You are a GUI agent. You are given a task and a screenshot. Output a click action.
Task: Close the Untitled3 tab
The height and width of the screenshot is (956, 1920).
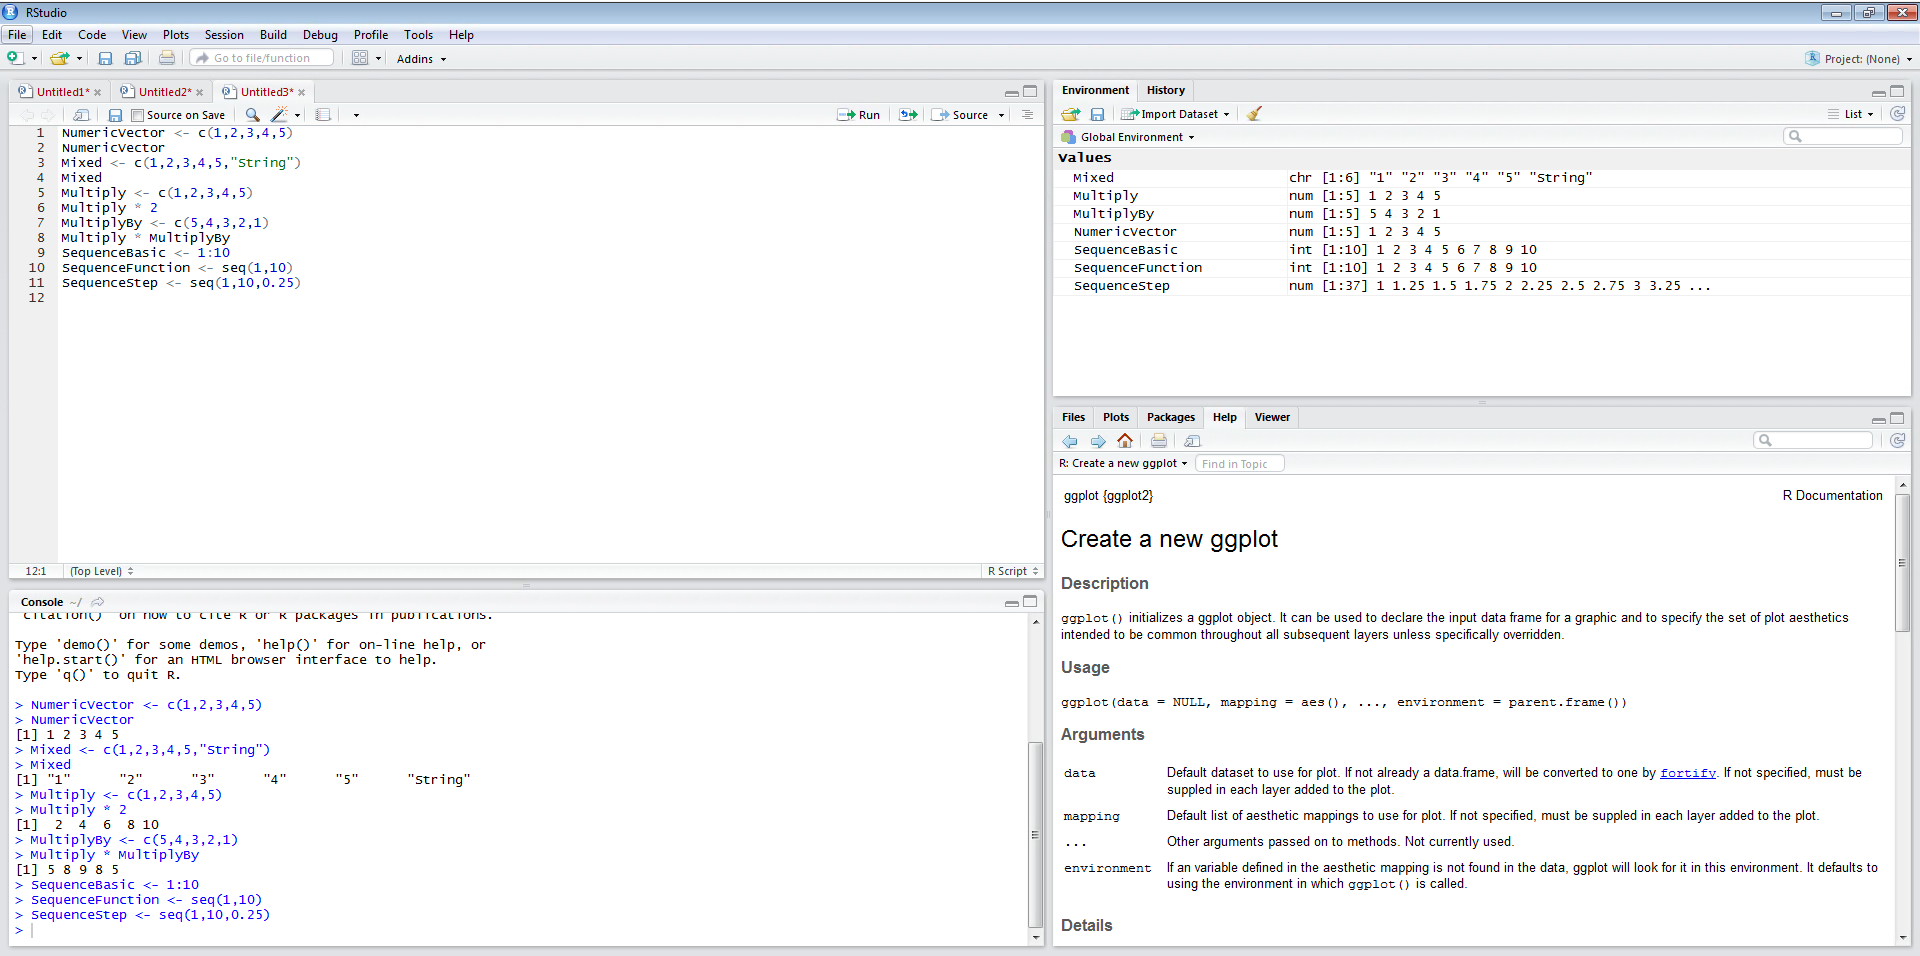[301, 92]
